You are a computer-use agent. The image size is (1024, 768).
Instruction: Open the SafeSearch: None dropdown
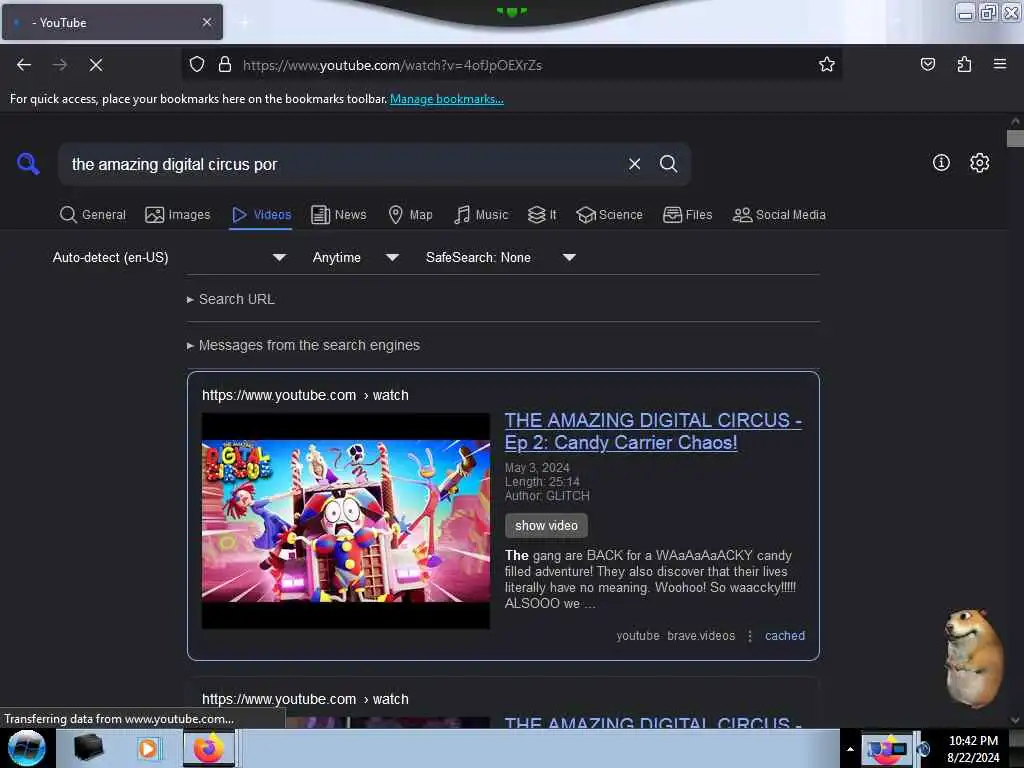coord(500,257)
